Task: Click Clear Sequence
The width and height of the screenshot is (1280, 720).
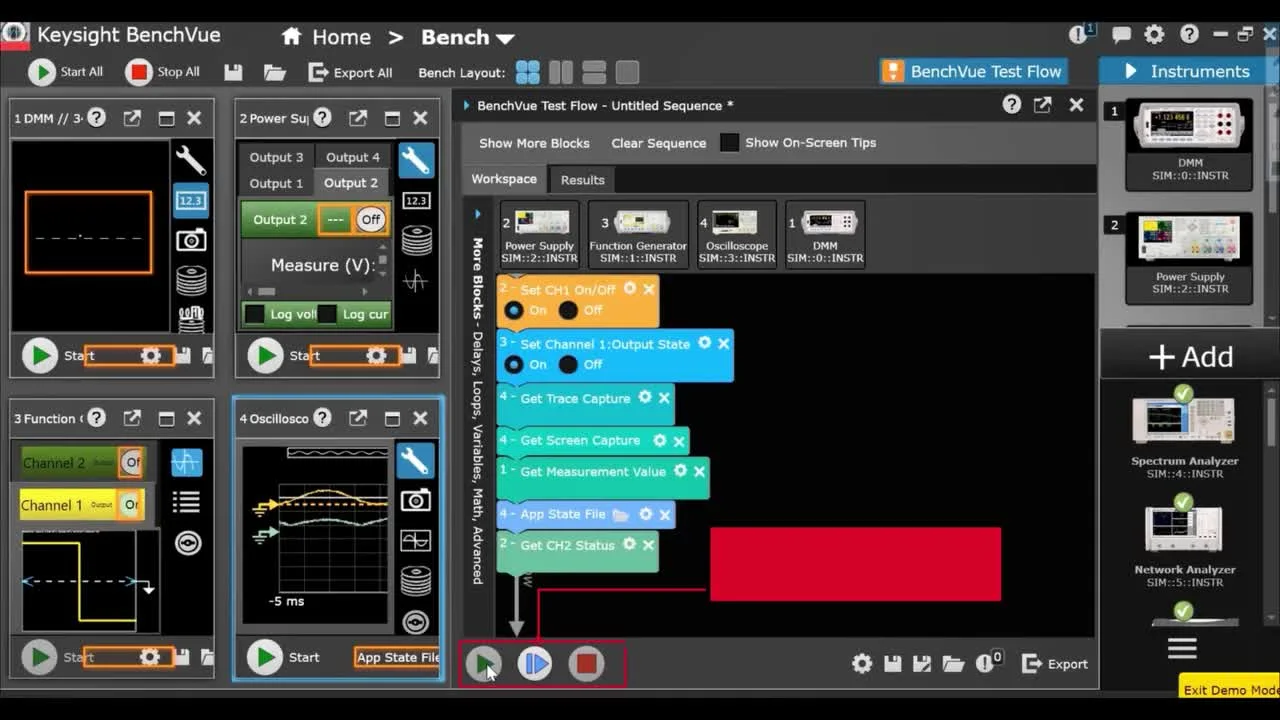Action: pos(658,143)
